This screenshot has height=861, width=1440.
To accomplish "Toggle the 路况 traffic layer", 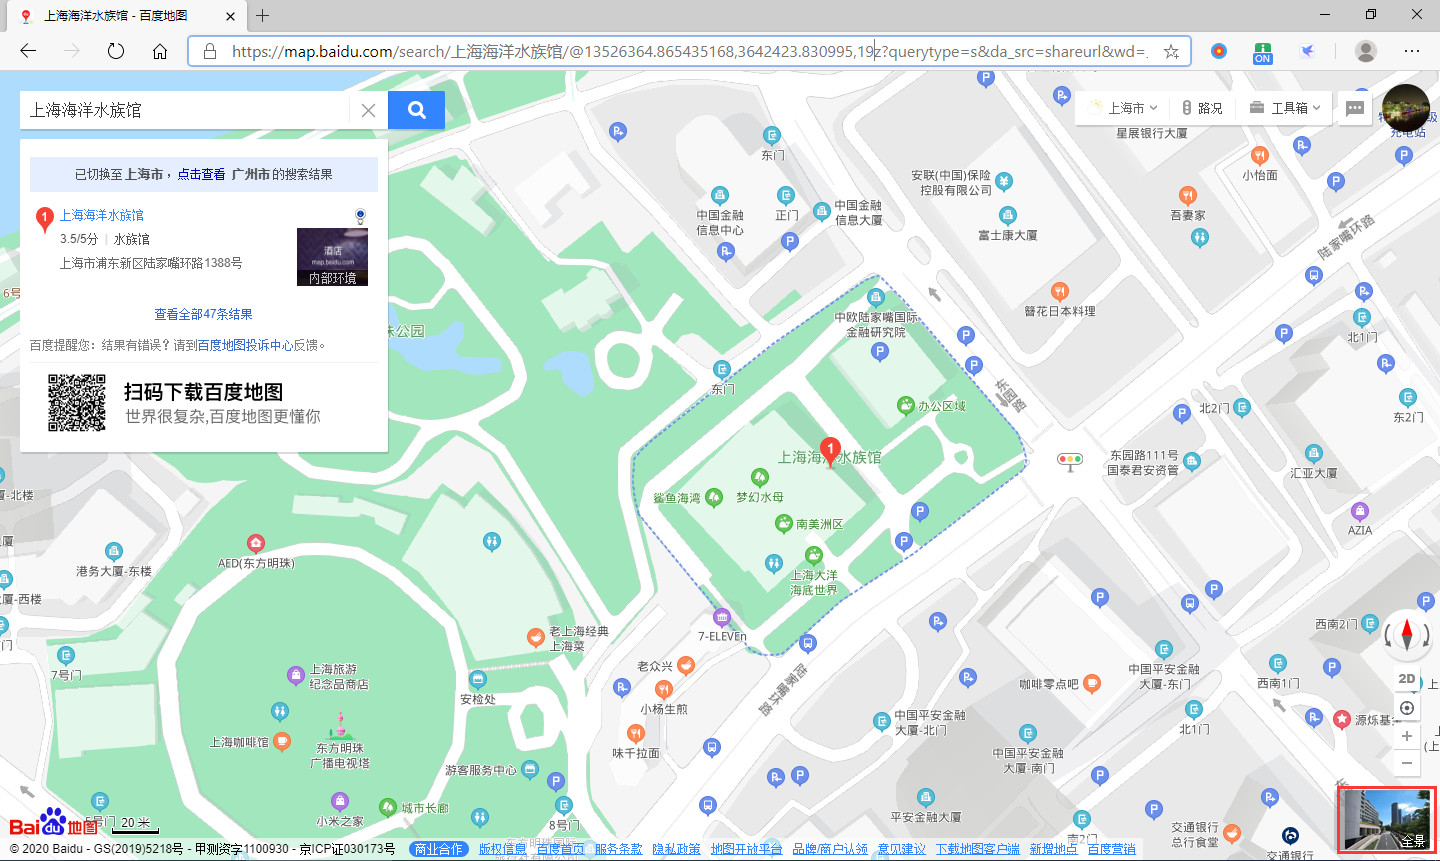I will 1202,108.
